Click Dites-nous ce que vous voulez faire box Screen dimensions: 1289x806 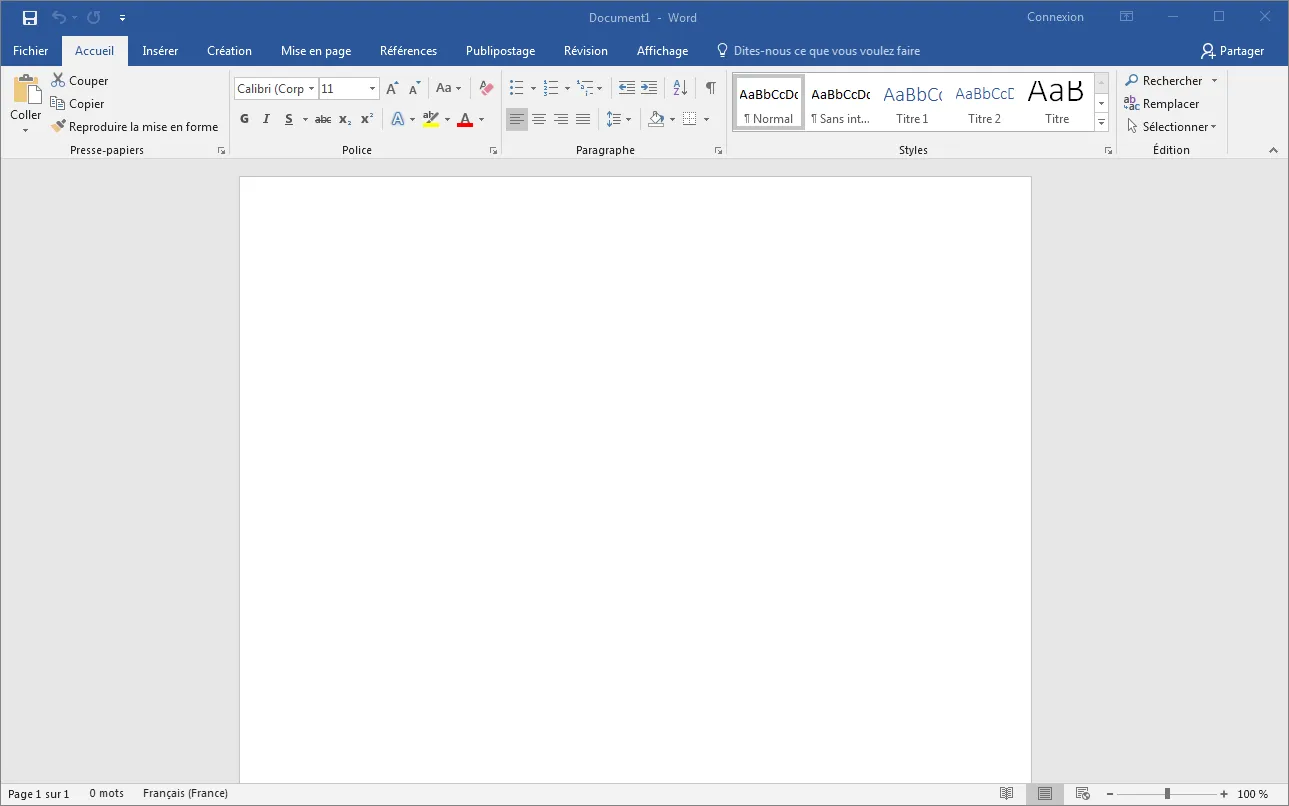pos(818,51)
